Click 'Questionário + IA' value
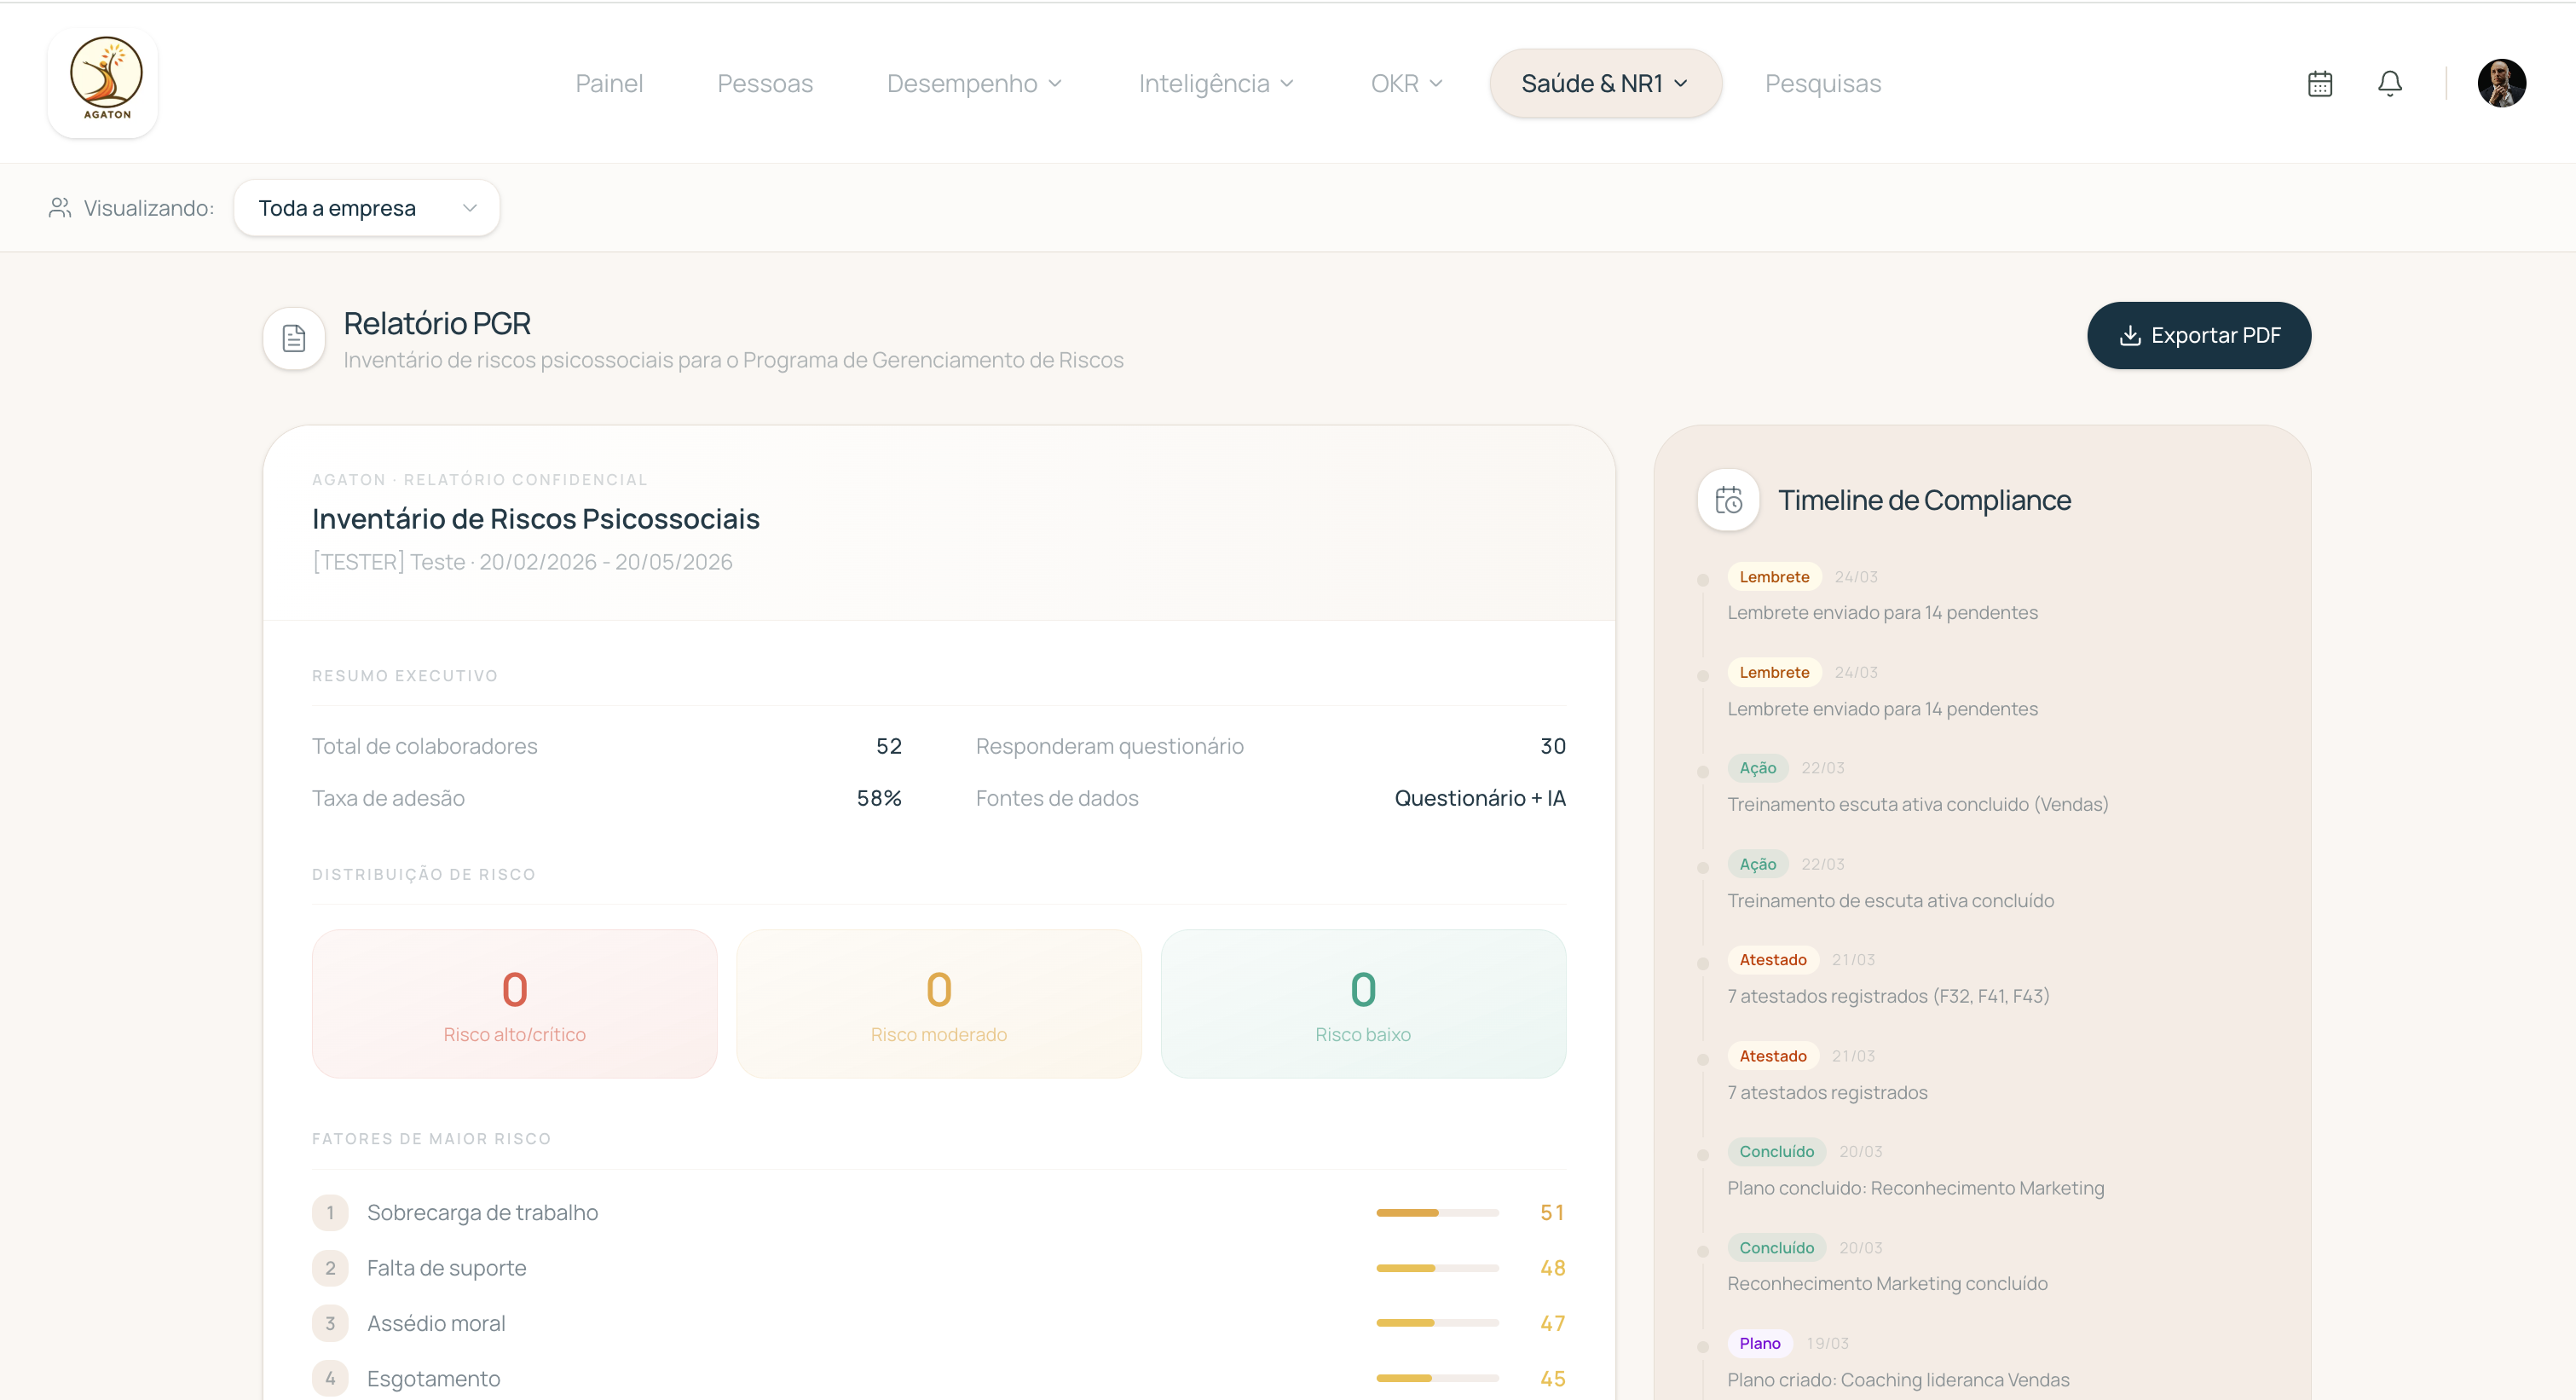The image size is (2576, 1400). [1480, 798]
